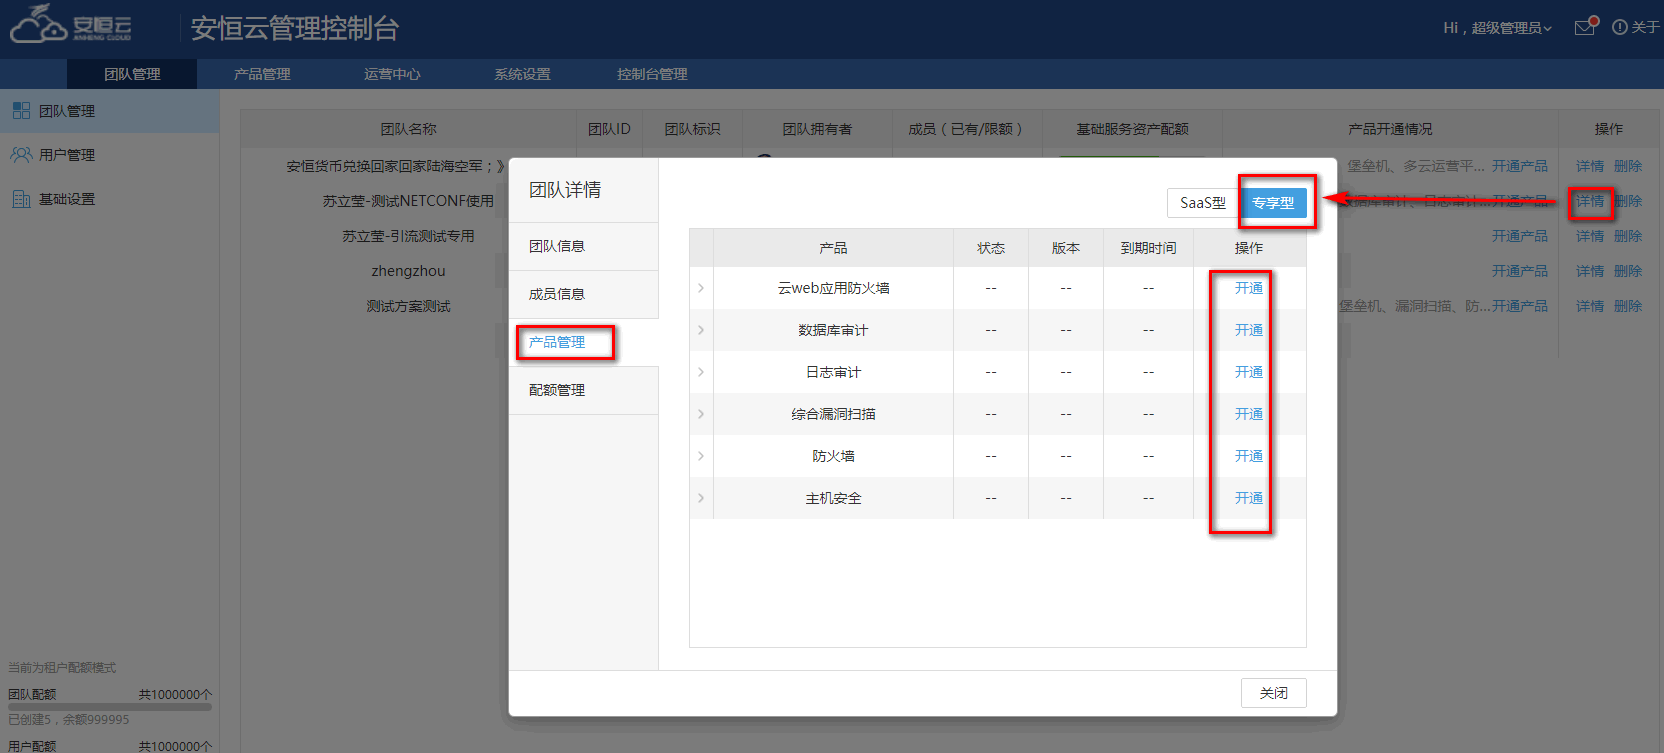This screenshot has height=753, width=1664.
Task: Expand the 防火墙 row chevron
Action: pyautogui.click(x=701, y=456)
